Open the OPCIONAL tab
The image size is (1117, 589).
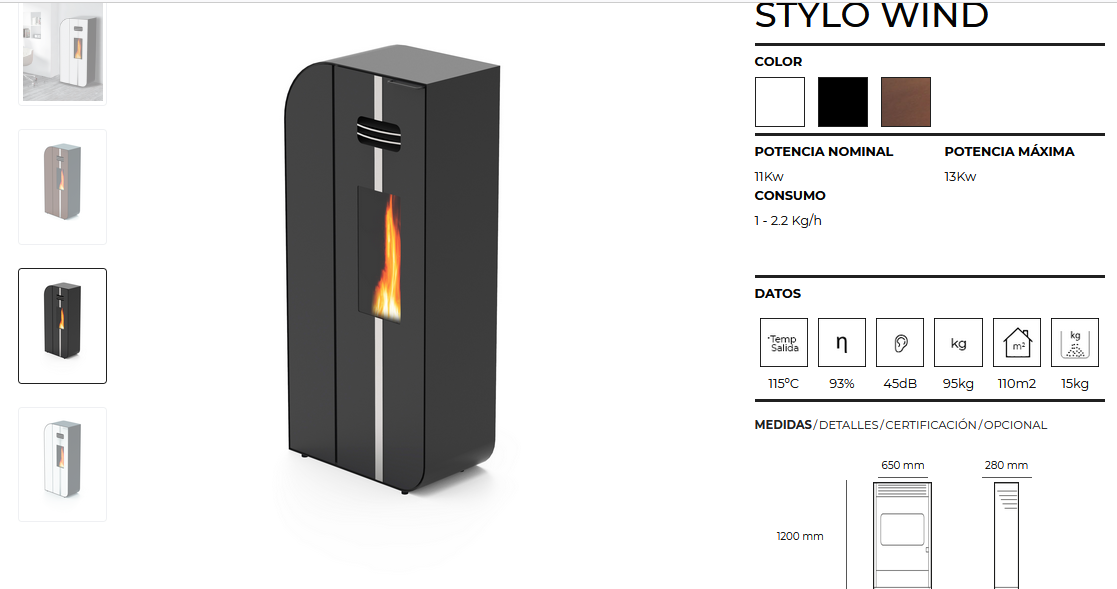(1015, 424)
